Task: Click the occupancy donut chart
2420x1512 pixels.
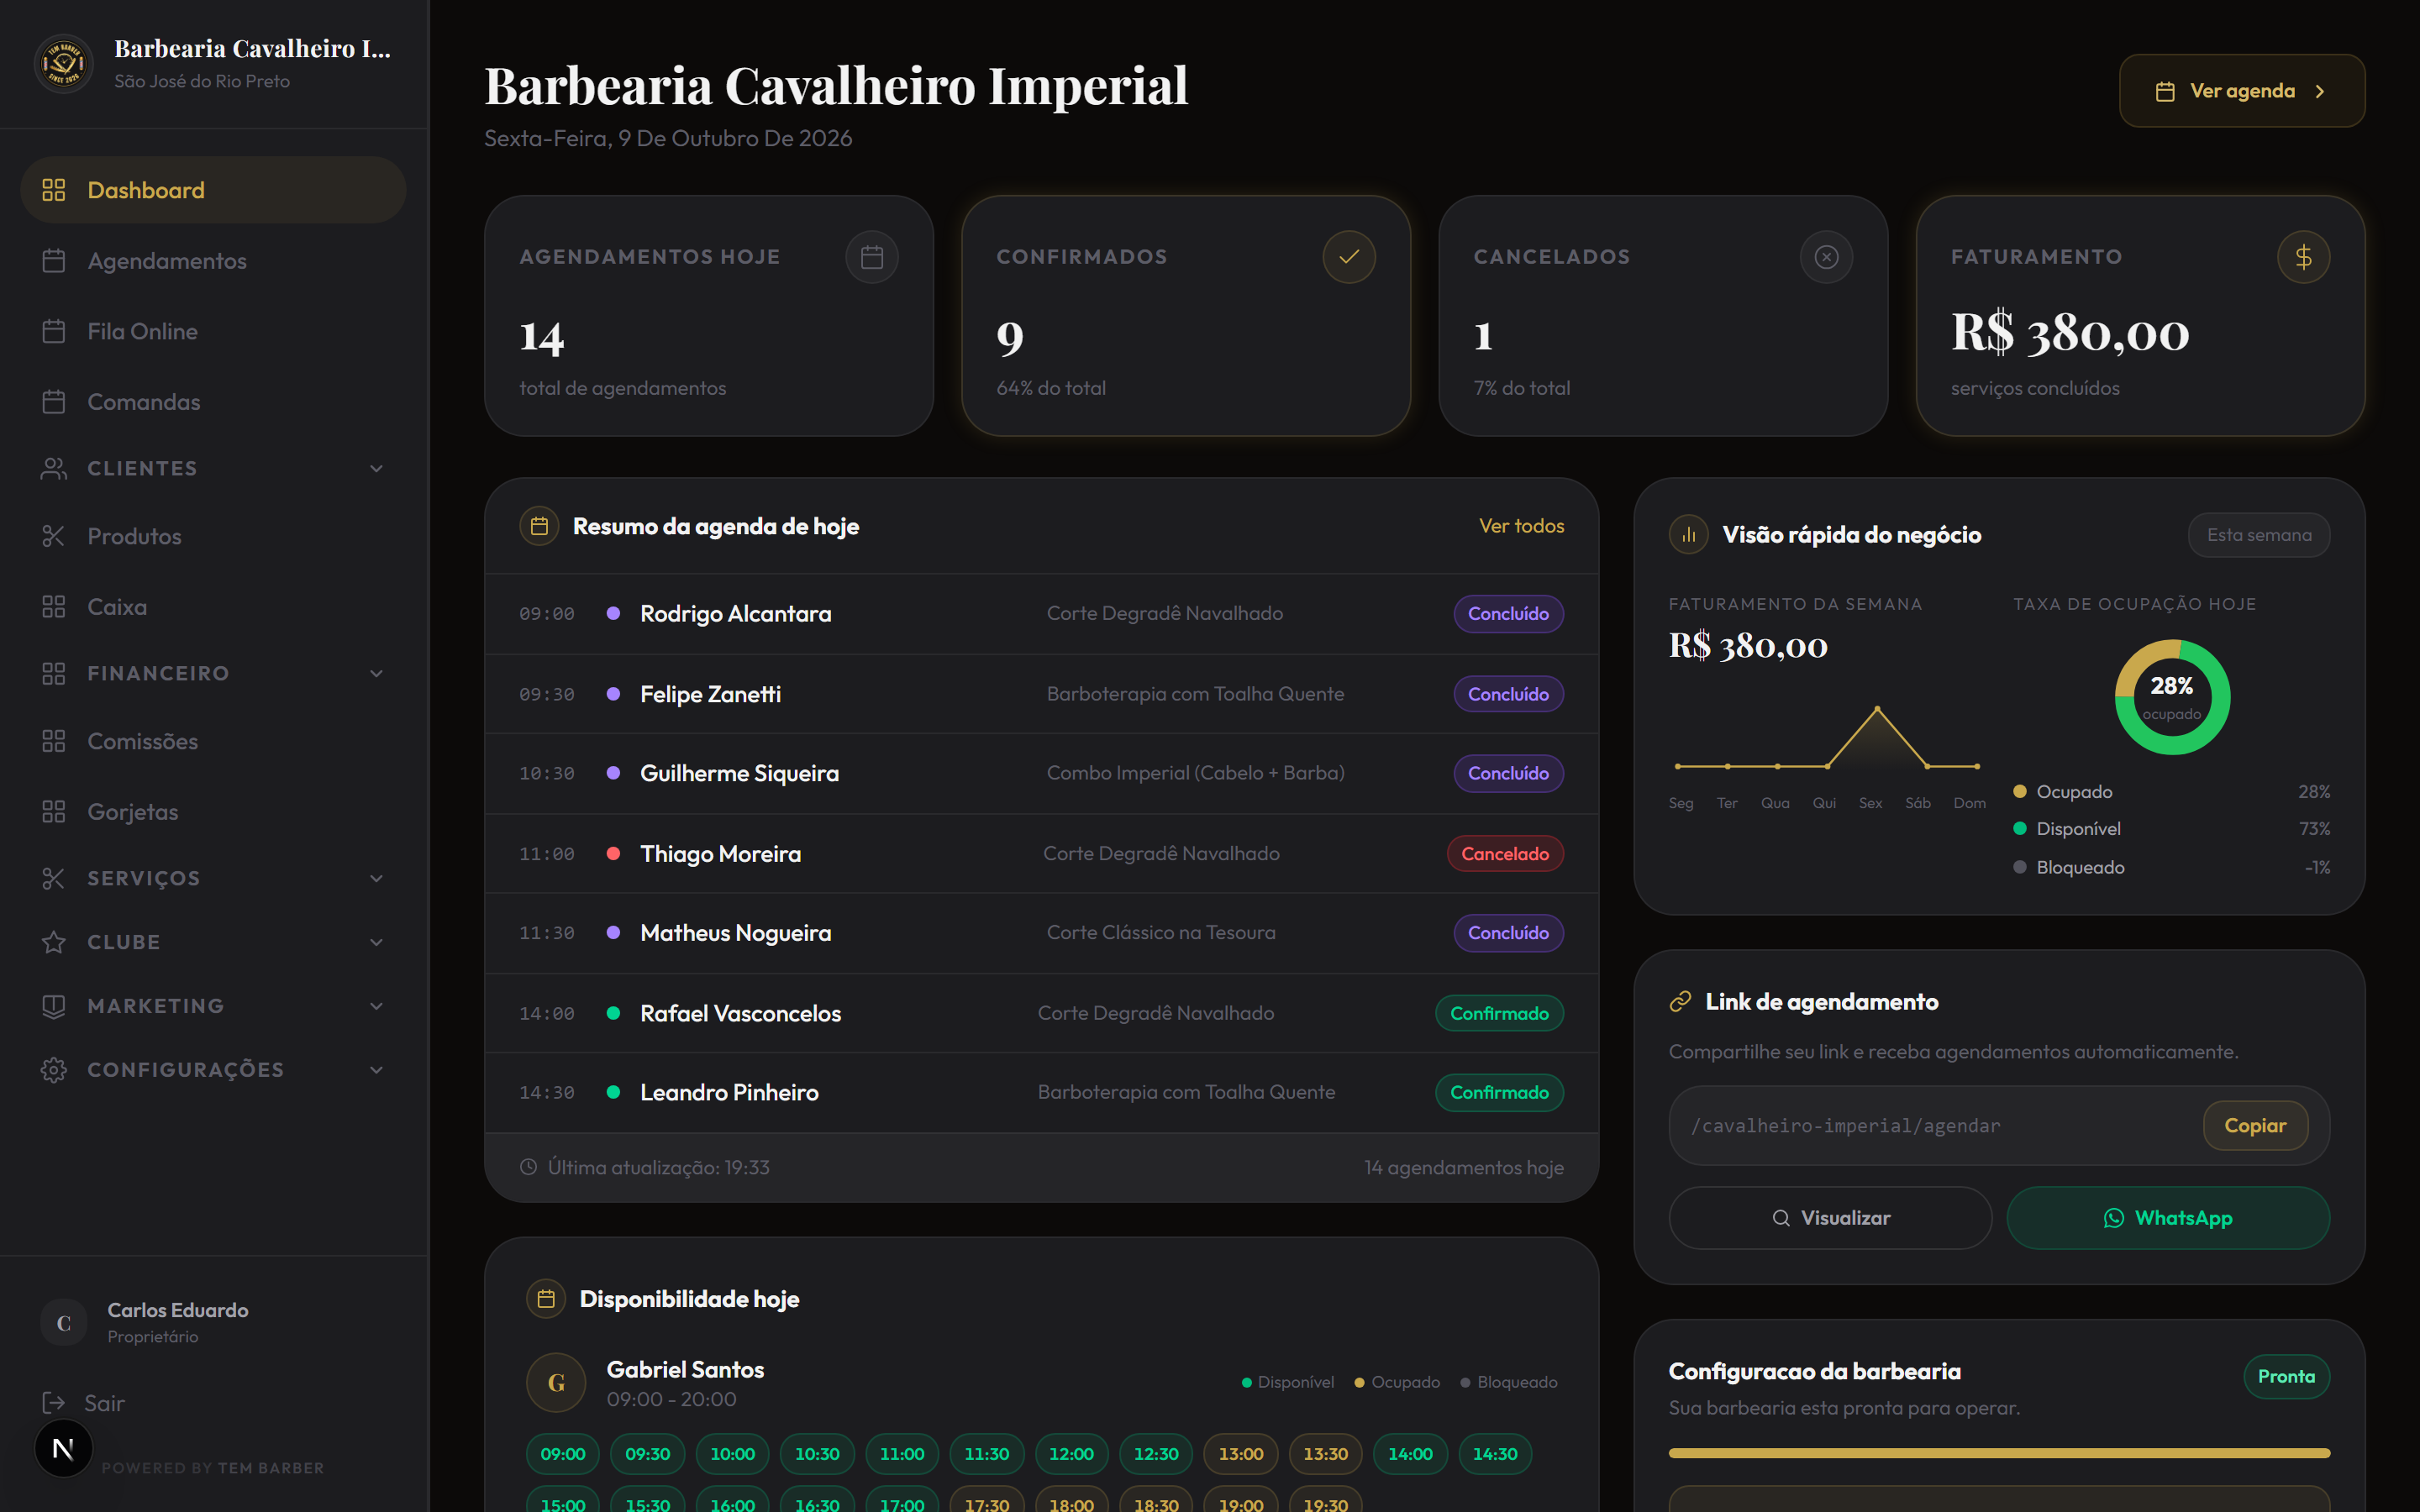Action: [x=2171, y=697]
